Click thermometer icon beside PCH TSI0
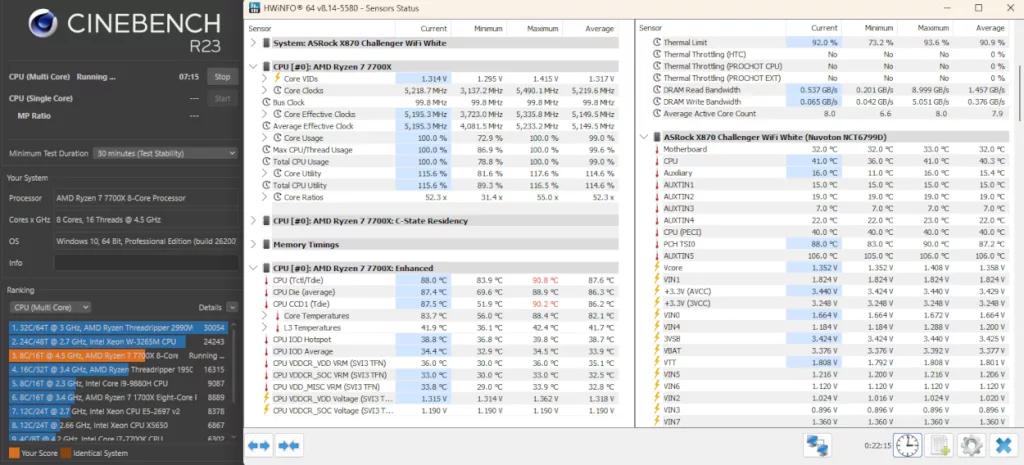The image size is (1024, 465). (x=657, y=244)
